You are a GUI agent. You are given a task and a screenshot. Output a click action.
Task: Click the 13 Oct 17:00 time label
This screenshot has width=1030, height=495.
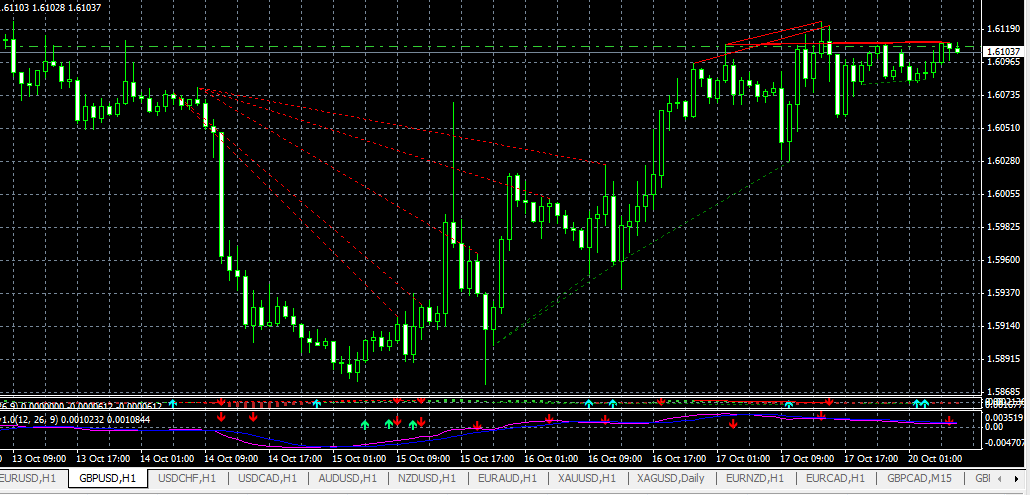[101, 458]
